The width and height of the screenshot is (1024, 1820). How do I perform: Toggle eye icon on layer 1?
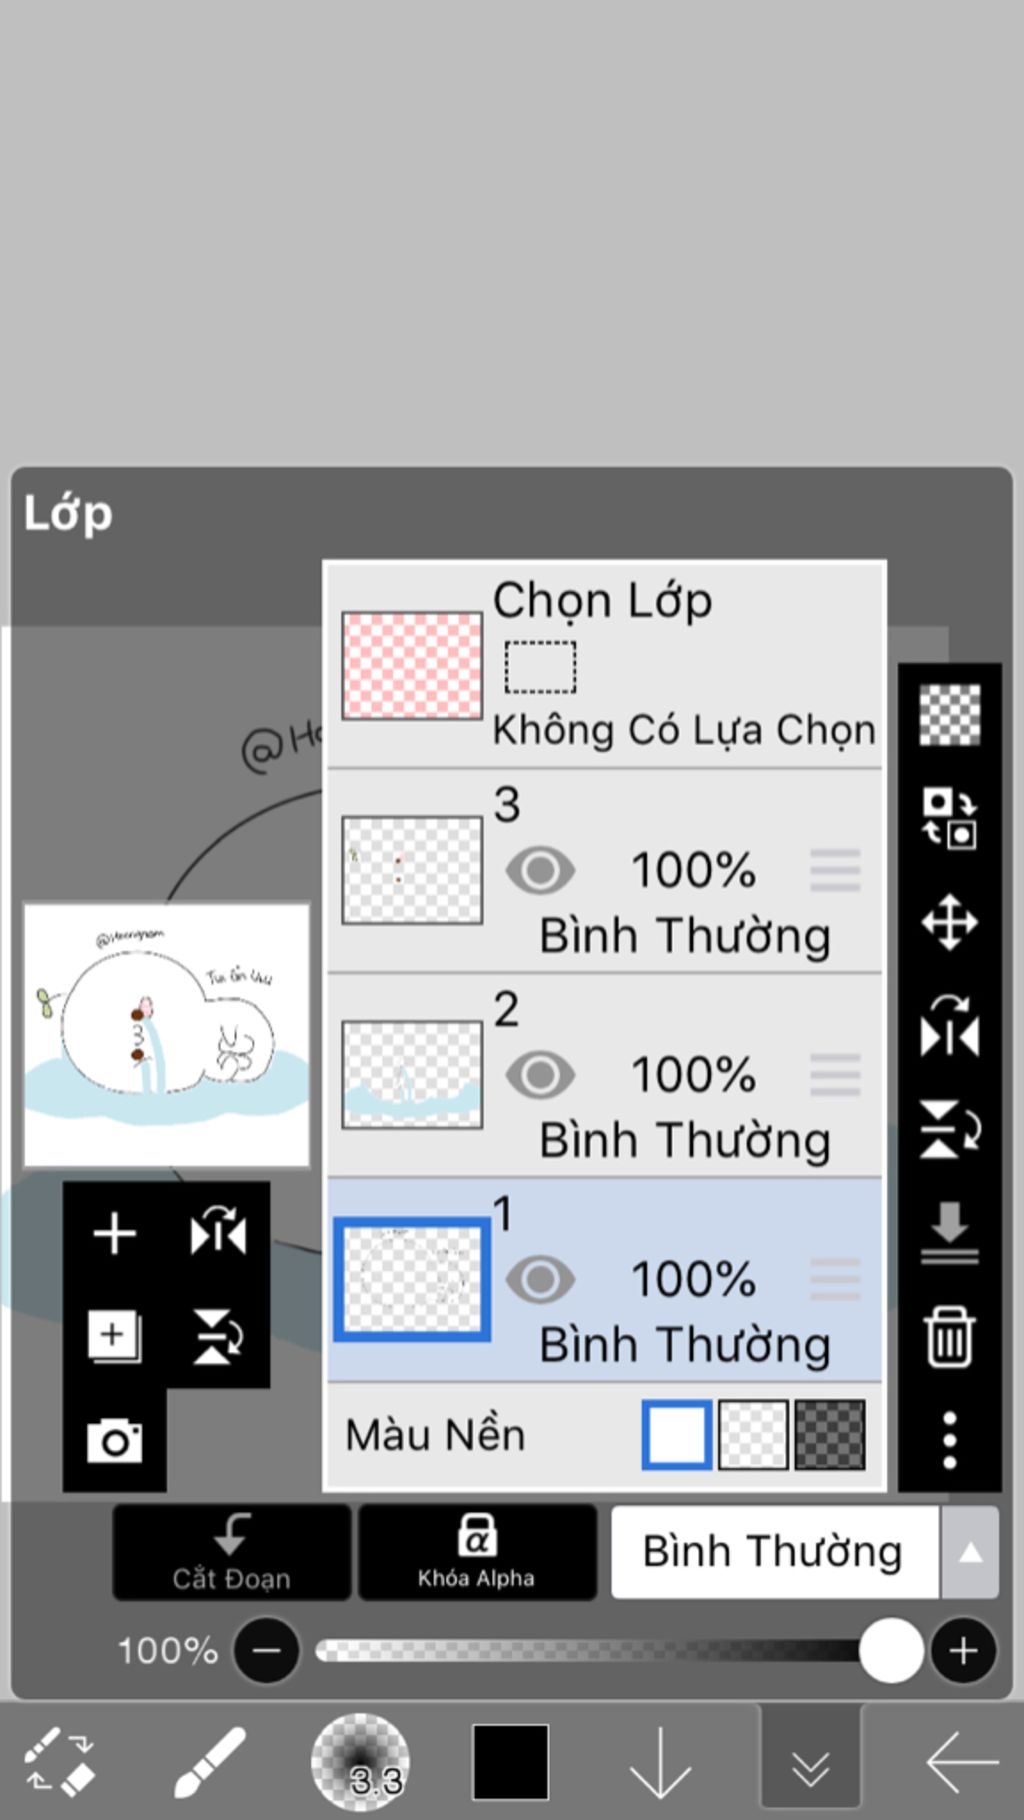point(540,1279)
